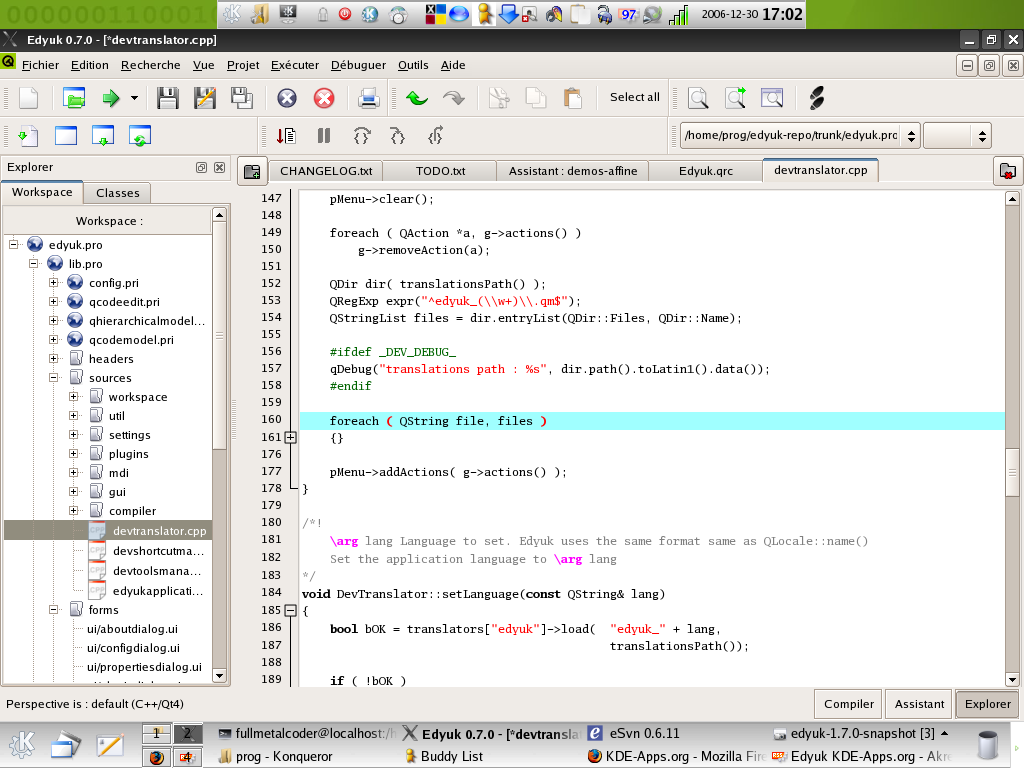Expand the workspace folder in sources
This screenshot has width=1024, height=768.
[x=73, y=396]
